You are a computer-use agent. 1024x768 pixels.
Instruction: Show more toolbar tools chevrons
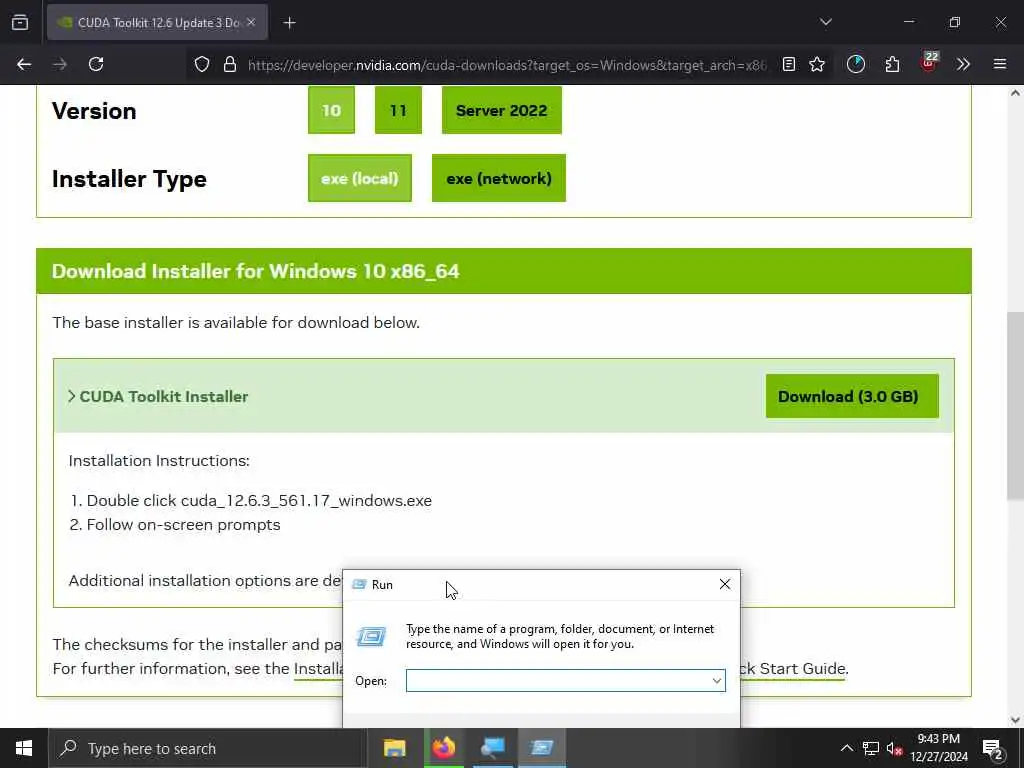pos(963,64)
